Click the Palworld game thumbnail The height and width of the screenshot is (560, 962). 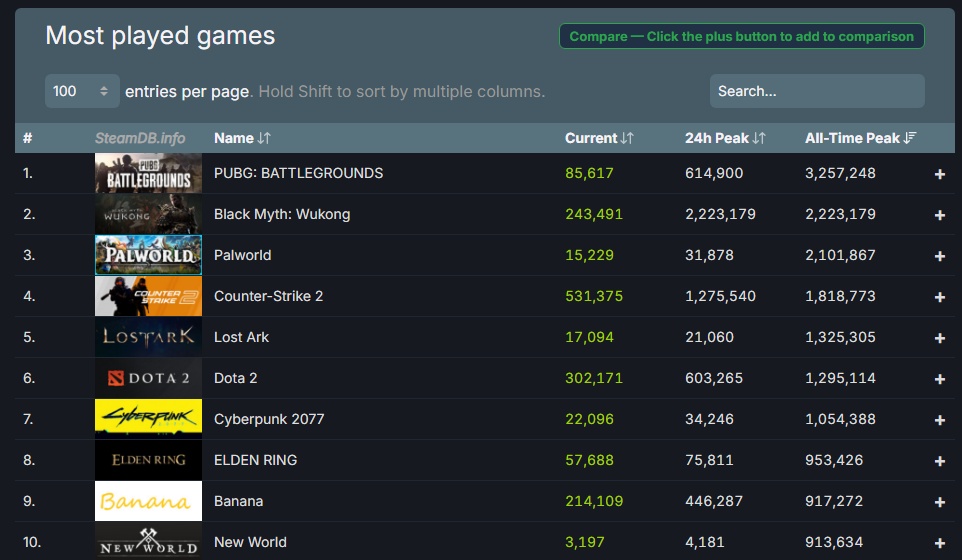coord(148,255)
